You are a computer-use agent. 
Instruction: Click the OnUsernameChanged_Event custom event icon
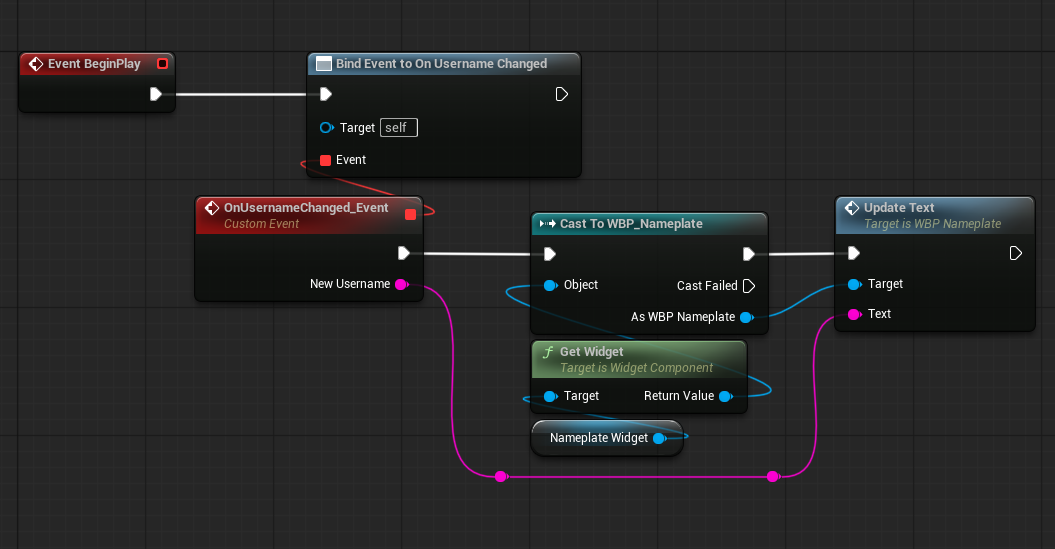211,208
